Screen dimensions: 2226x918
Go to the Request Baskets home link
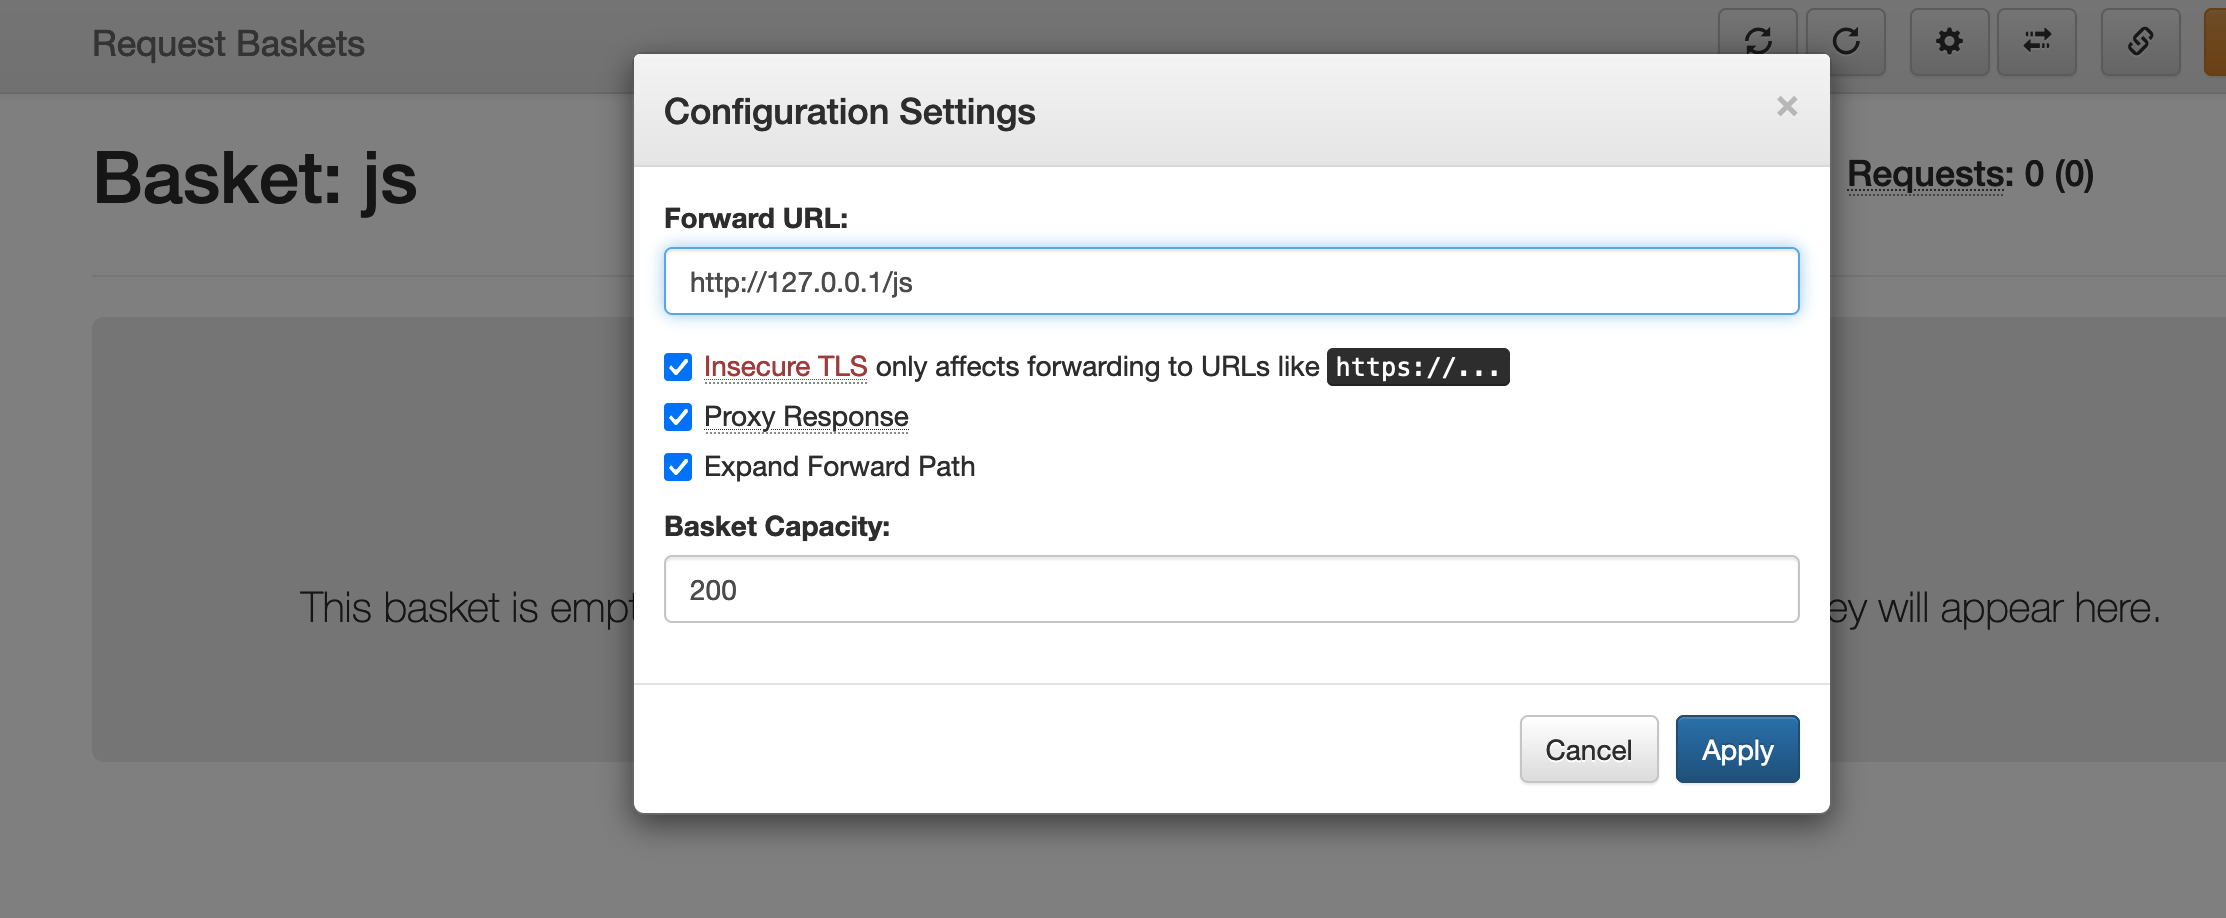pyautogui.click(x=228, y=44)
